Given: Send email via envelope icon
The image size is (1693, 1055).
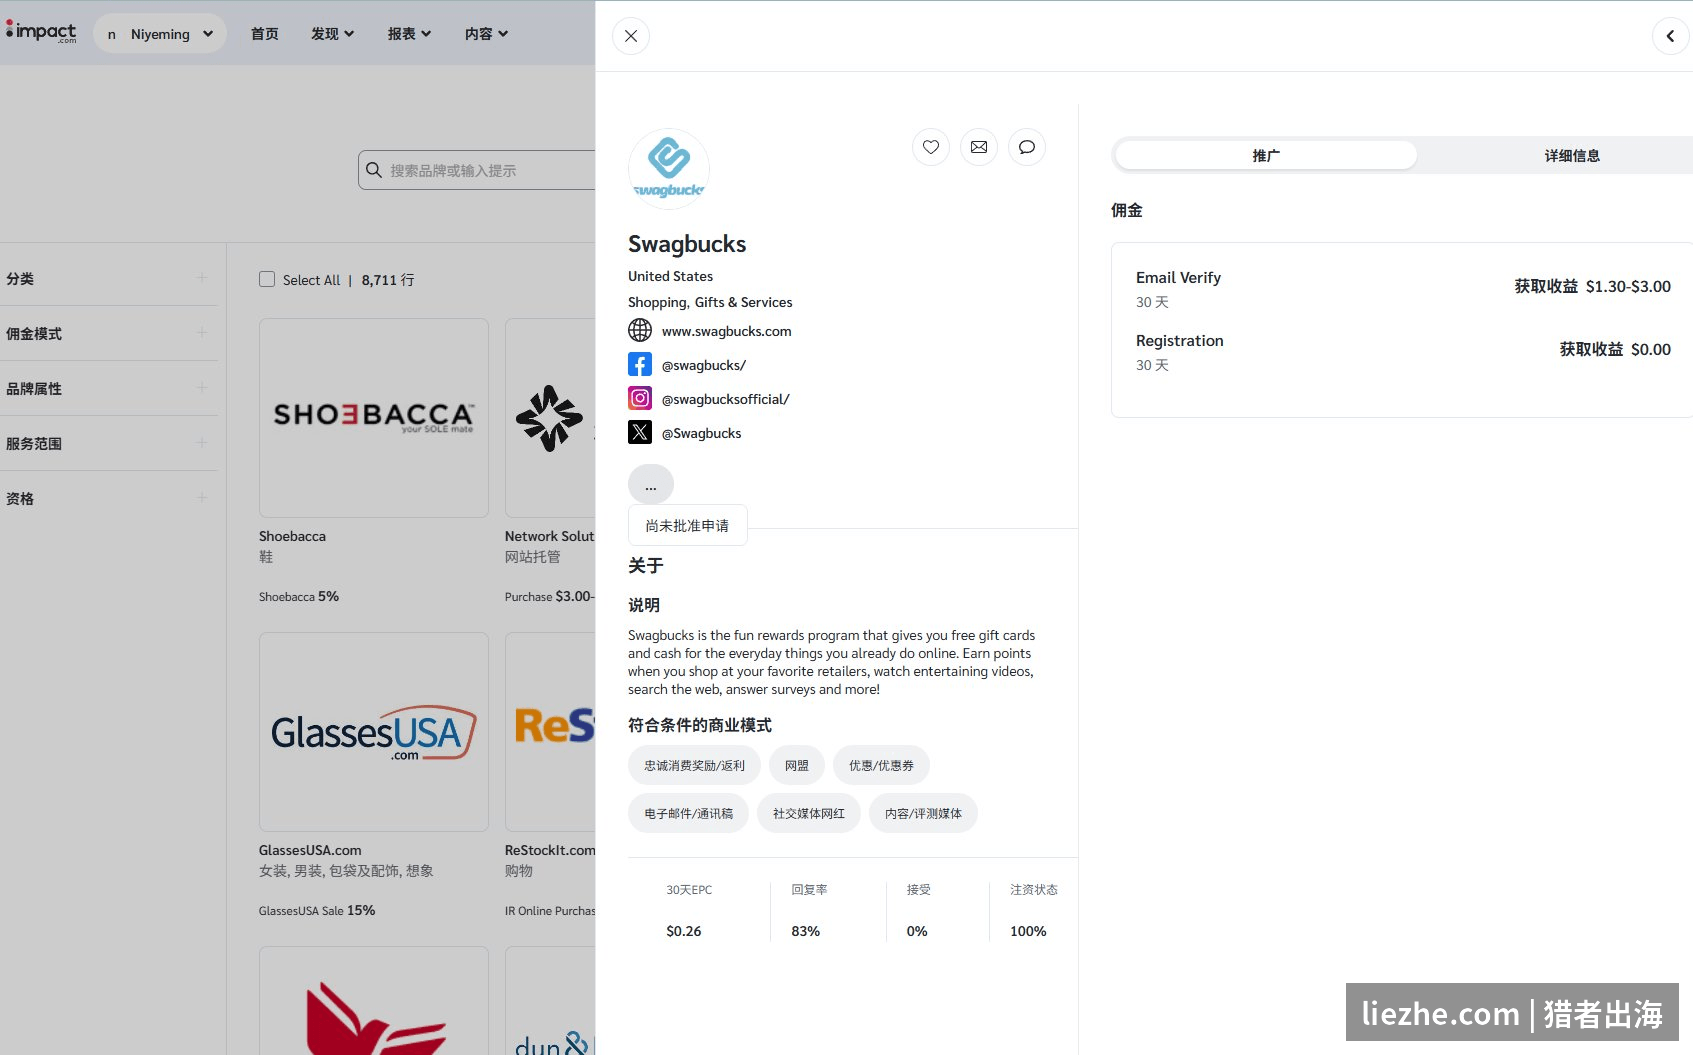Looking at the screenshot, I should 979,147.
